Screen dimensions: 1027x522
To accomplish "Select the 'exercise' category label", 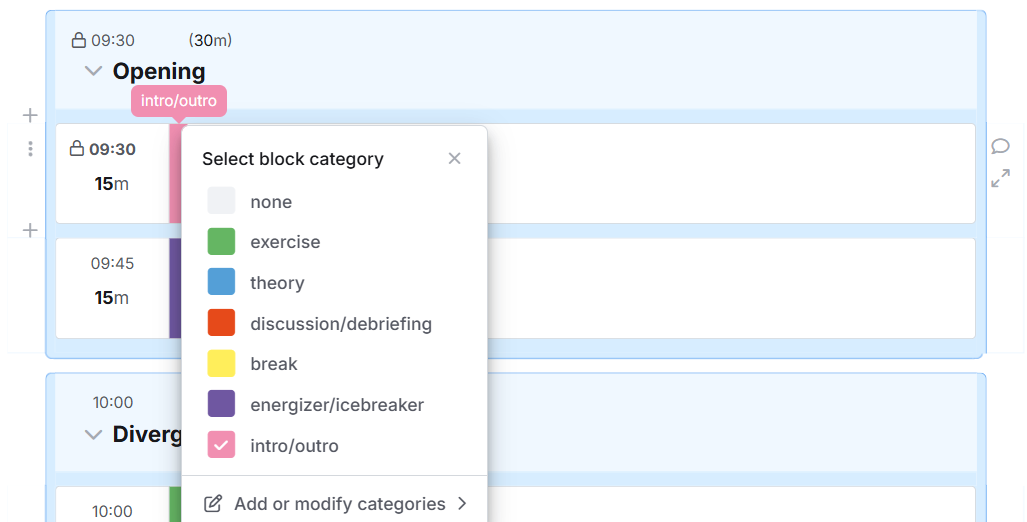I will coord(285,242).
